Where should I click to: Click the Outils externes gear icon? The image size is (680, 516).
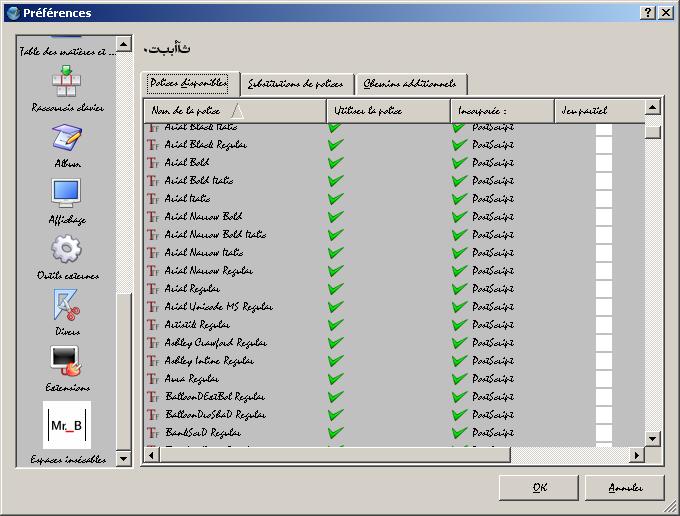pos(67,250)
